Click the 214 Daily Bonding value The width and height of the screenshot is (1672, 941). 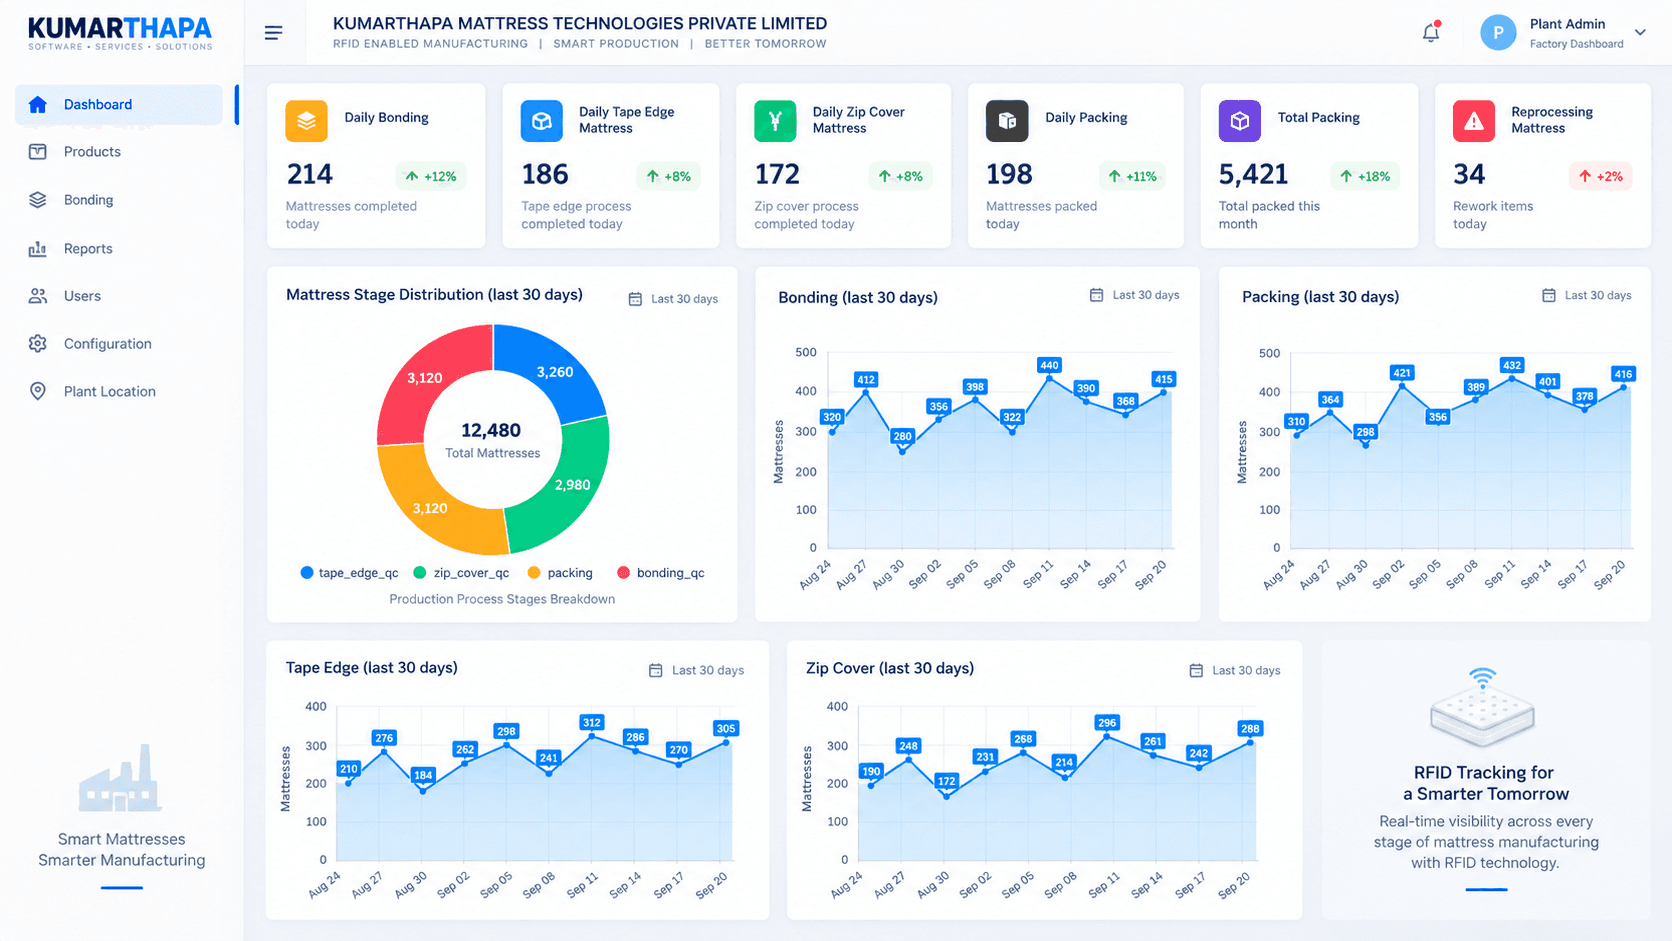pos(310,174)
